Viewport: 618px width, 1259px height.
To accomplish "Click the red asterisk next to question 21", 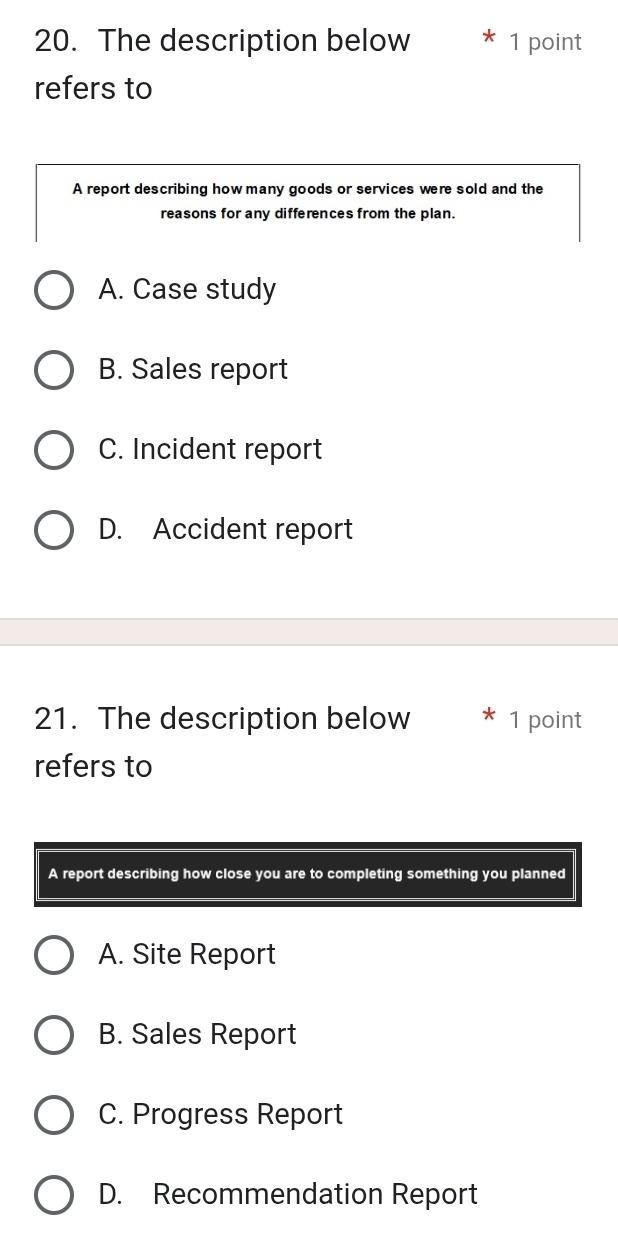I will pyautogui.click(x=487, y=718).
